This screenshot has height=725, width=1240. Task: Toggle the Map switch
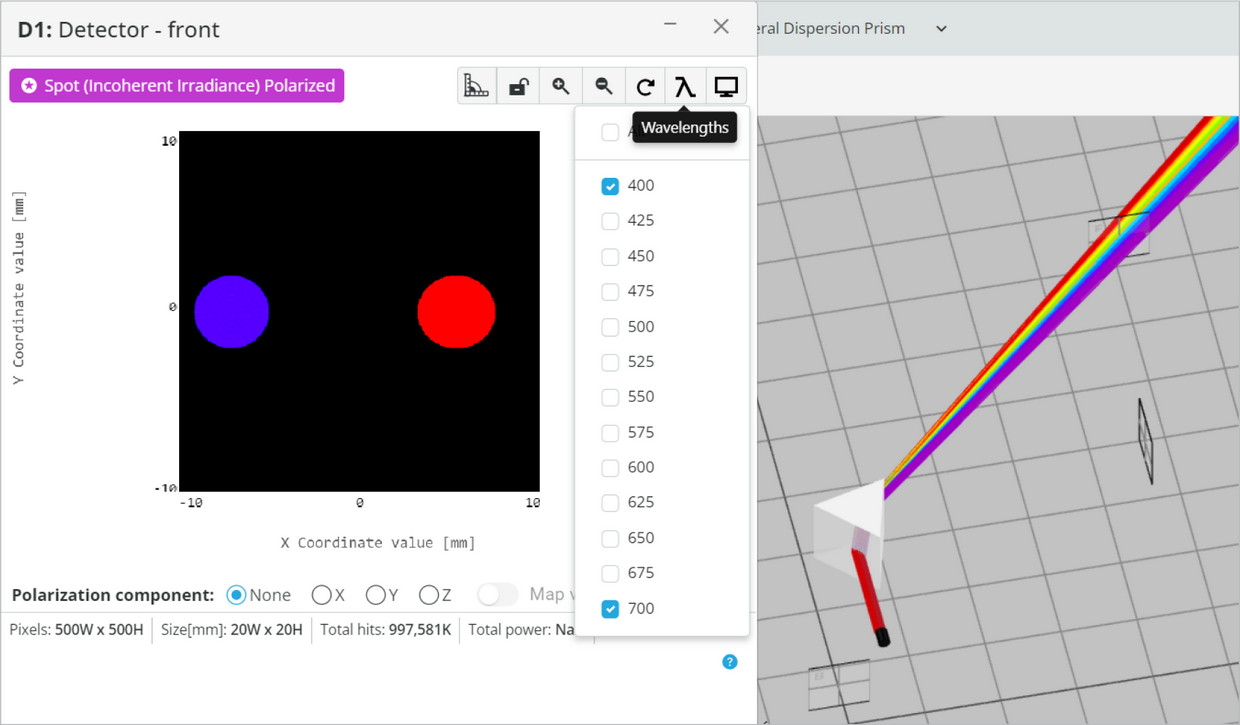tap(498, 595)
